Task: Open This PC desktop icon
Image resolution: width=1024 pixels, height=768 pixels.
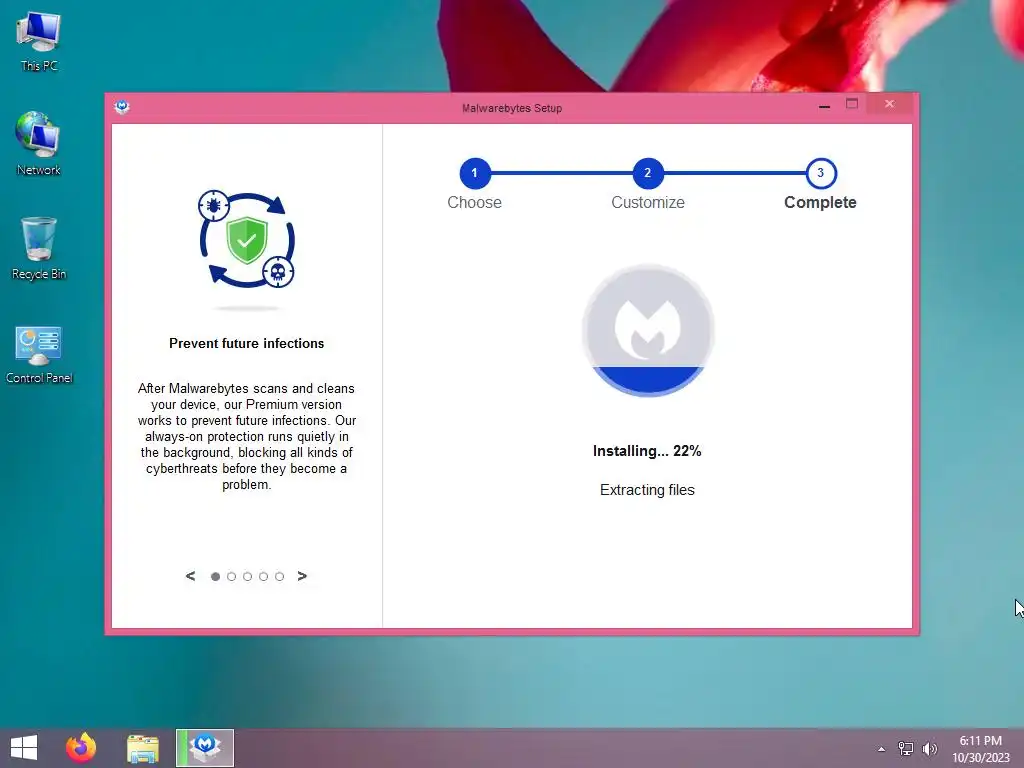Action: pos(39,40)
